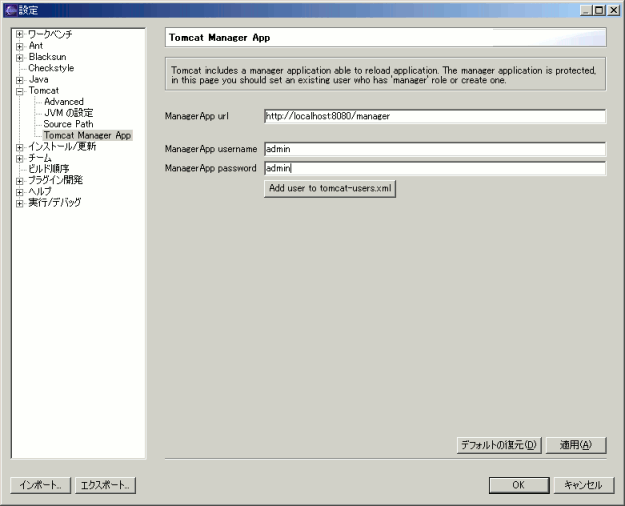Open the Advanced Tomcat settings page
This screenshot has height=506, width=625.
(x=63, y=102)
